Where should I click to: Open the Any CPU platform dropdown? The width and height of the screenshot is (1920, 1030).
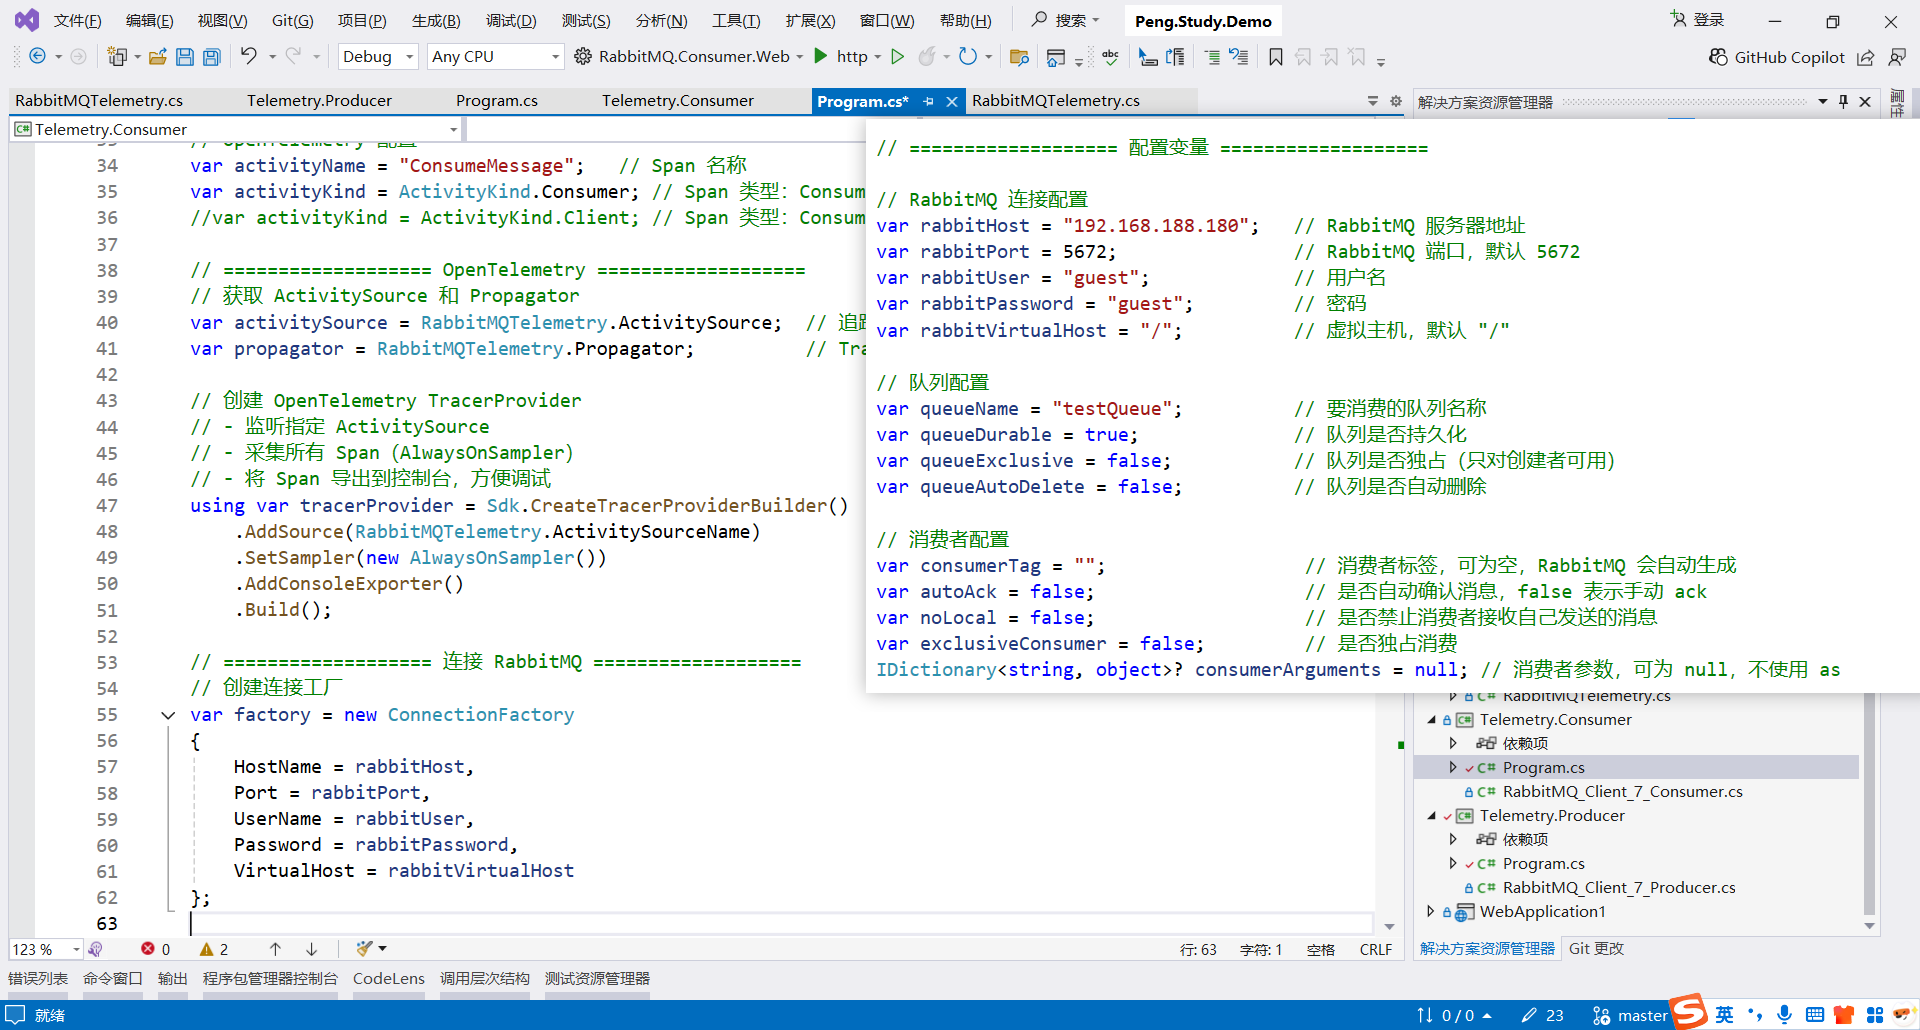[x=495, y=57]
